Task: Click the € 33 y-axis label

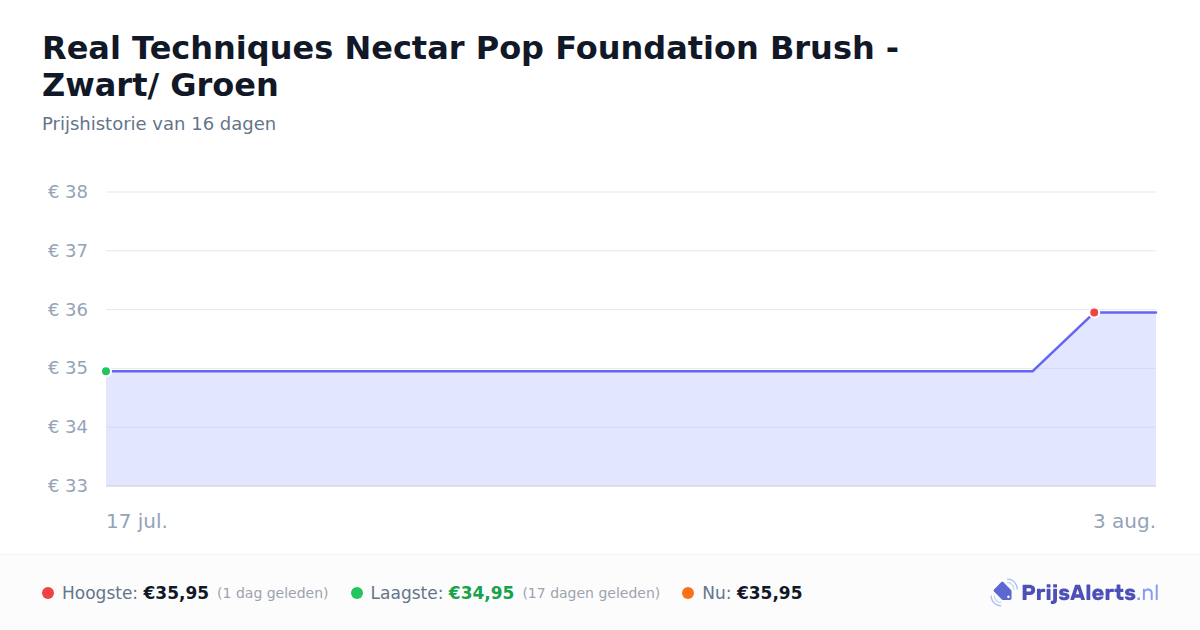Action: pos(67,486)
